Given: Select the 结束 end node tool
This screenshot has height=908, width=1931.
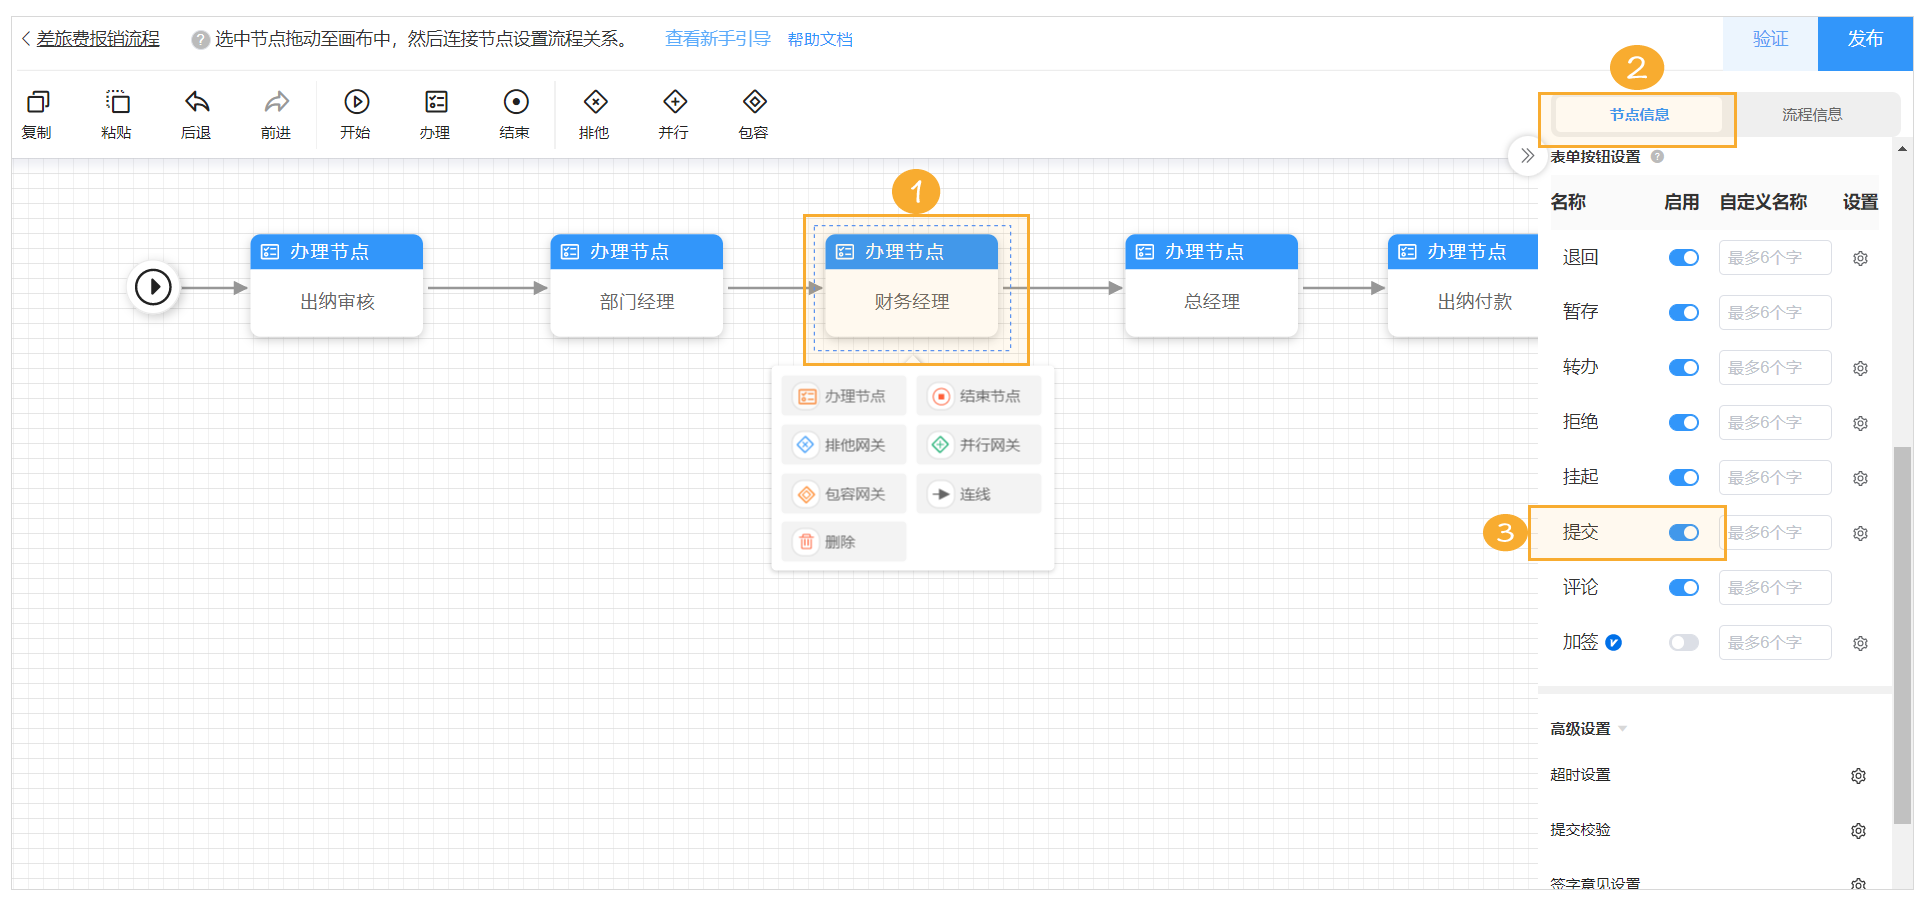Looking at the screenshot, I should tap(515, 112).
